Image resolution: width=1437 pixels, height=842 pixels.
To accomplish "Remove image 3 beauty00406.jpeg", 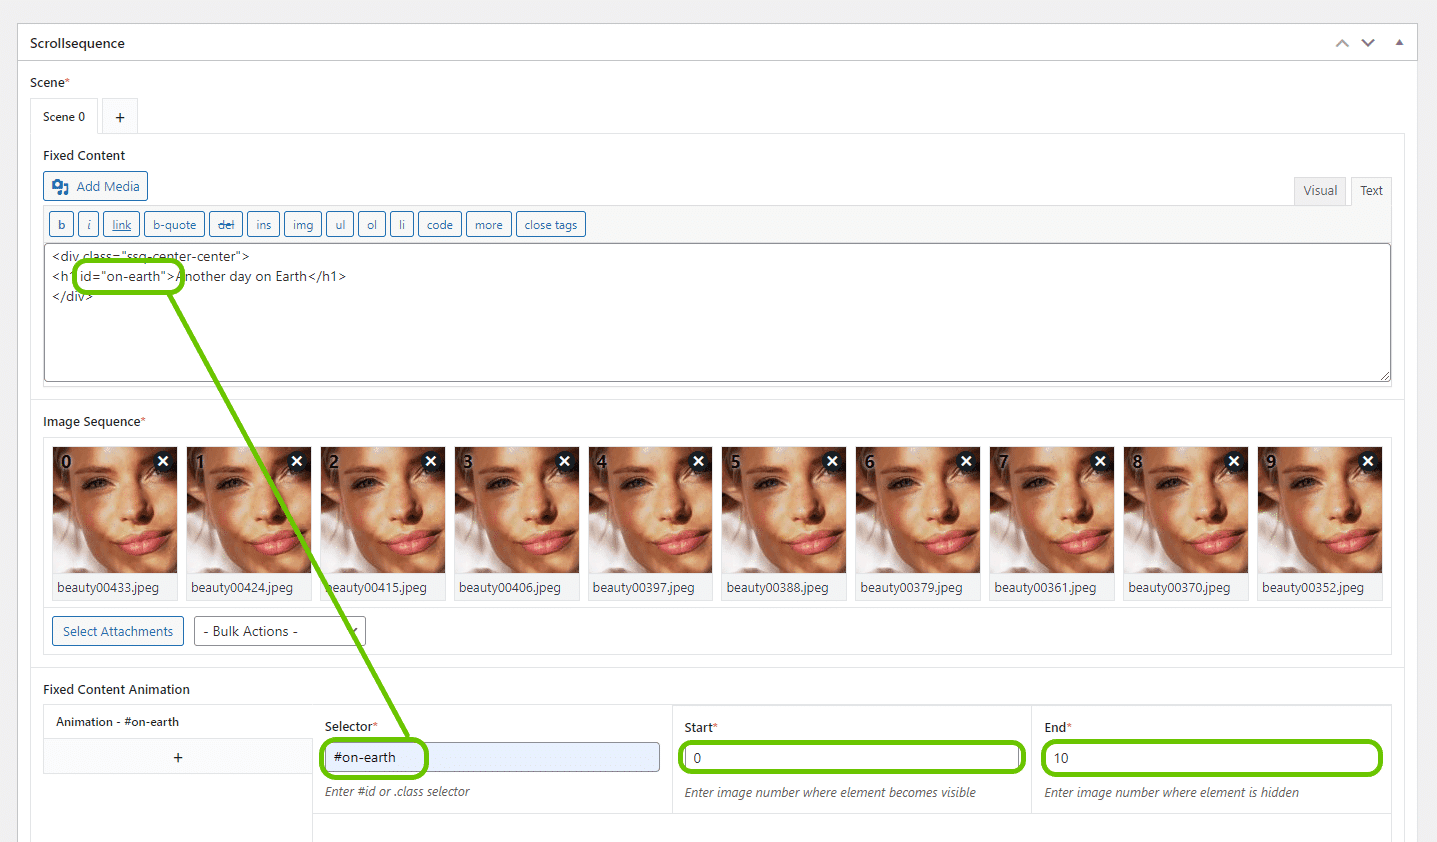I will click(x=565, y=461).
